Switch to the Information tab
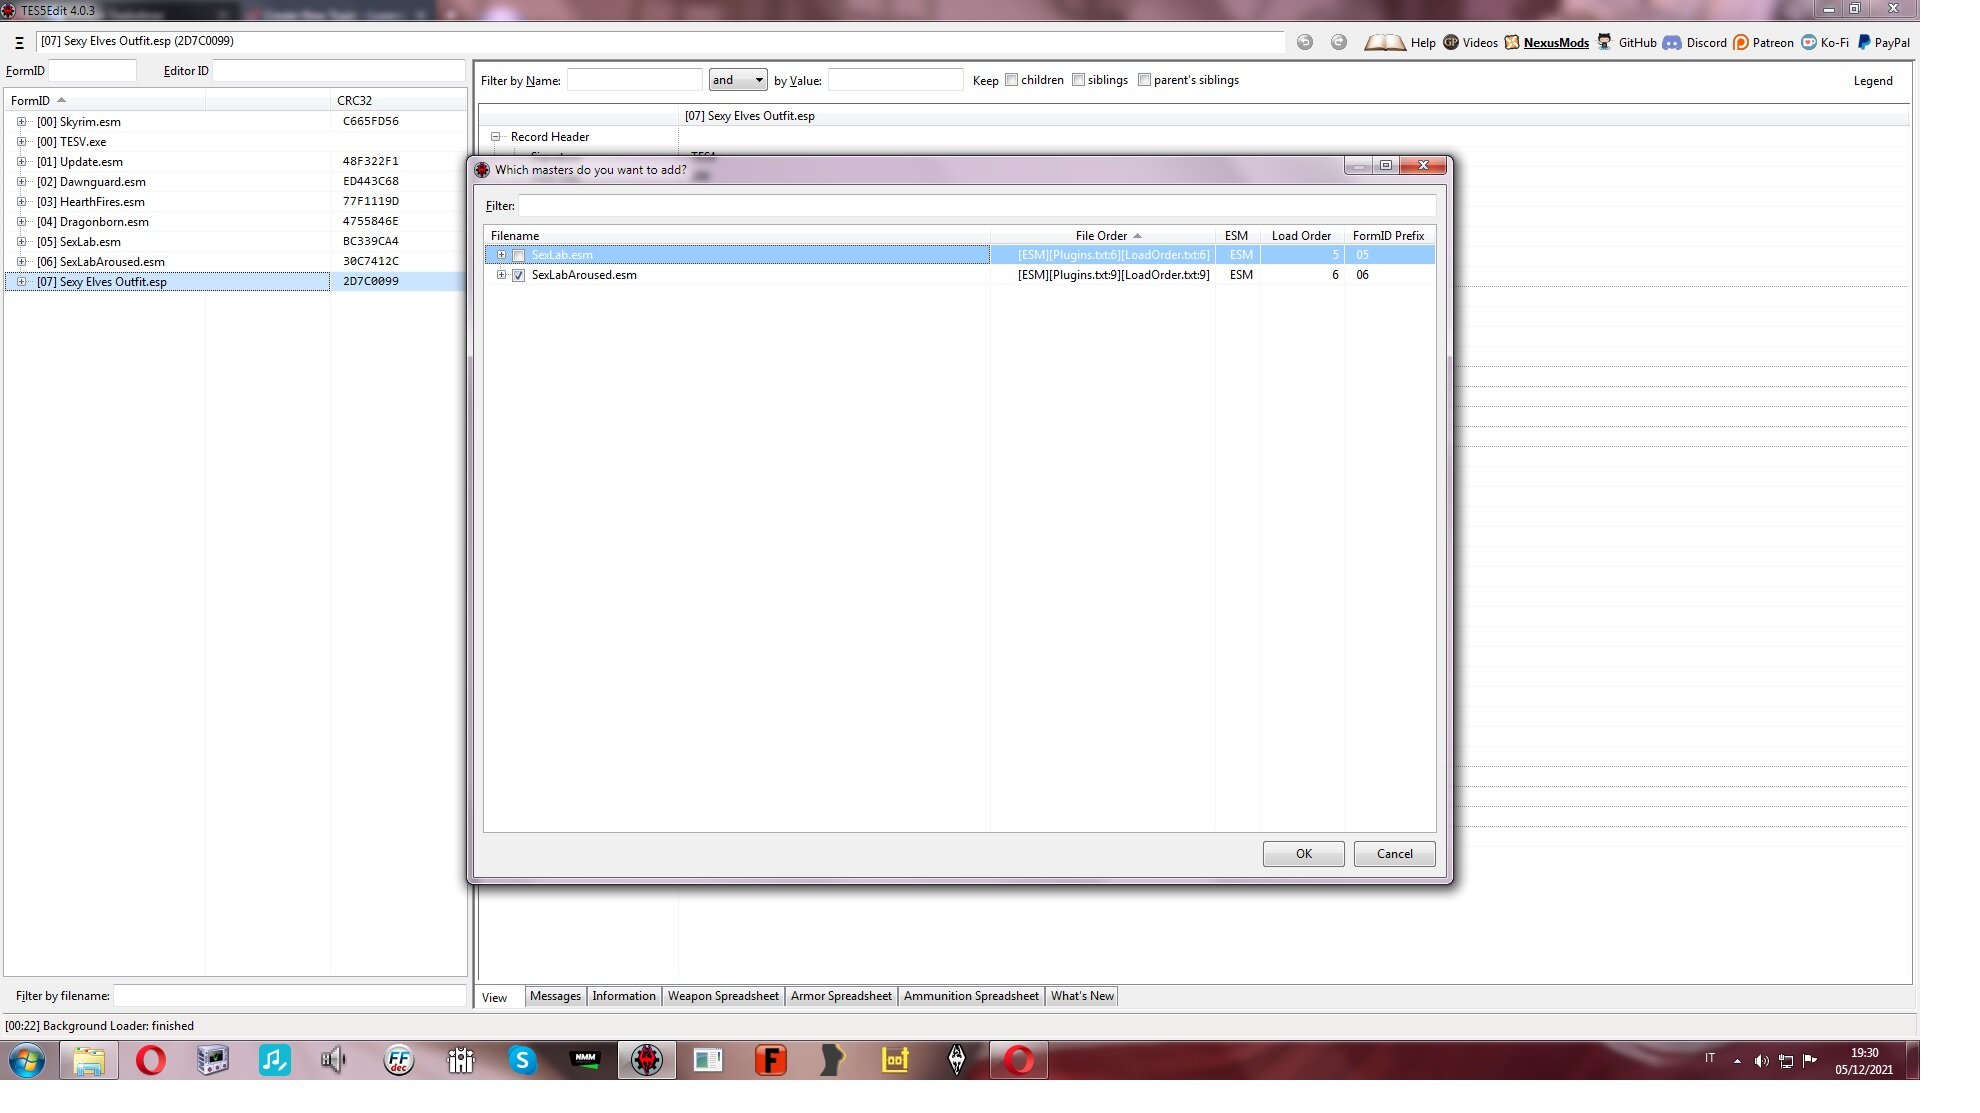The width and height of the screenshot is (1980, 1113). click(x=624, y=996)
